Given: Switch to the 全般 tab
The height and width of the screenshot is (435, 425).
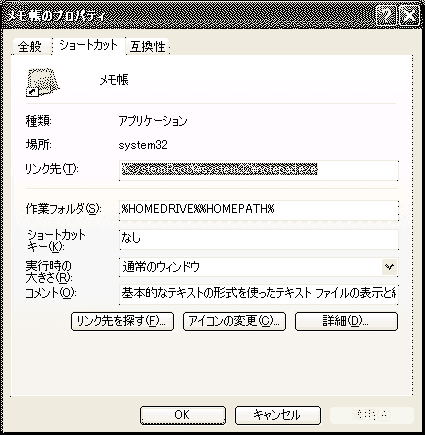Looking at the screenshot, I should pos(30,46).
